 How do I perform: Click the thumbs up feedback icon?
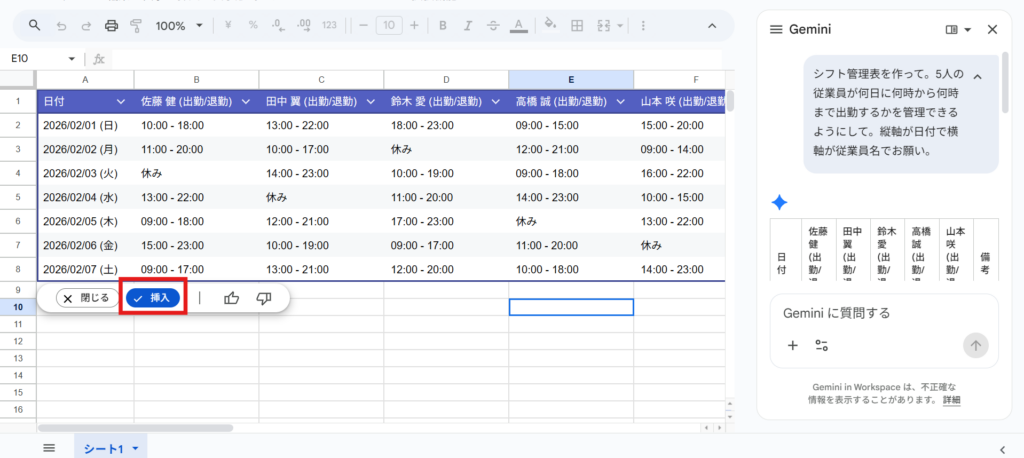click(232, 298)
